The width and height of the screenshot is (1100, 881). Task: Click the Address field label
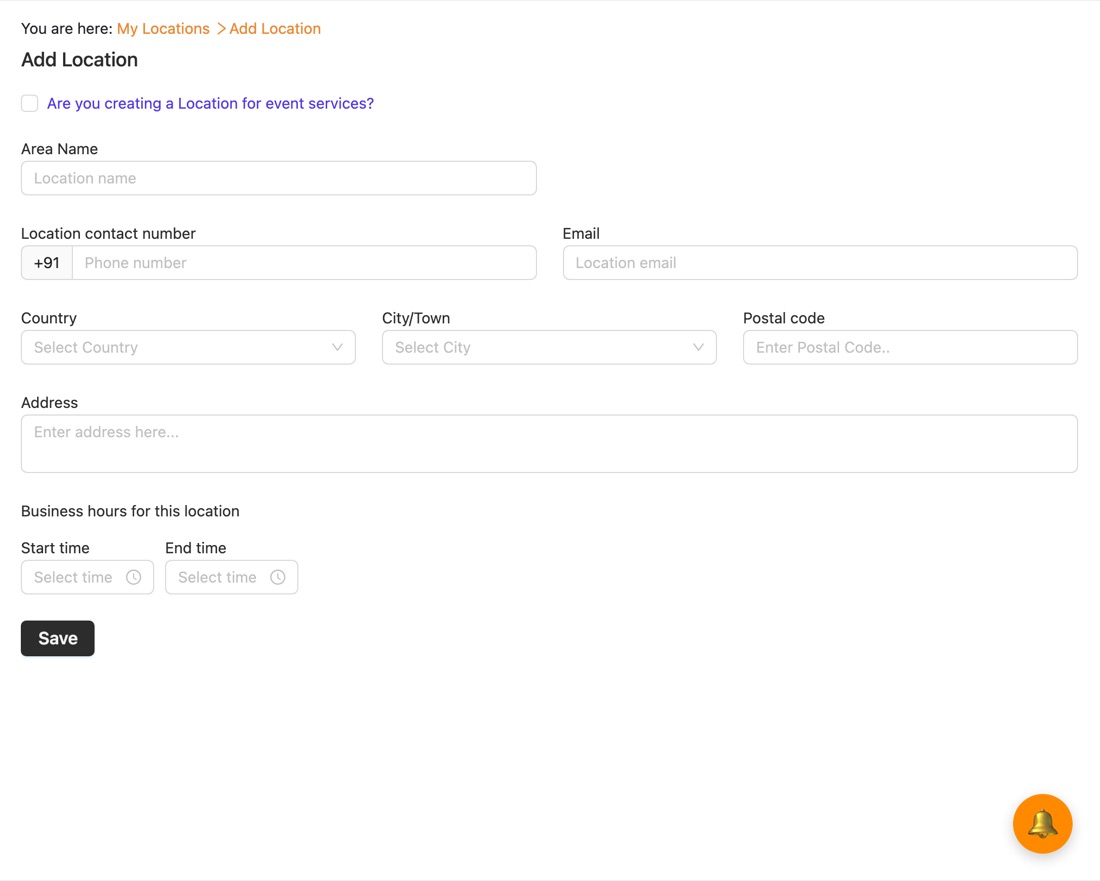click(49, 403)
